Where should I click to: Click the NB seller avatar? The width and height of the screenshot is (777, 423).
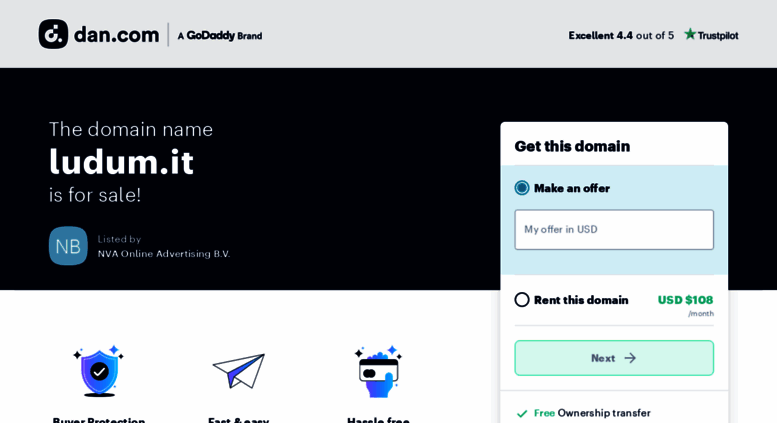tap(68, 246)
